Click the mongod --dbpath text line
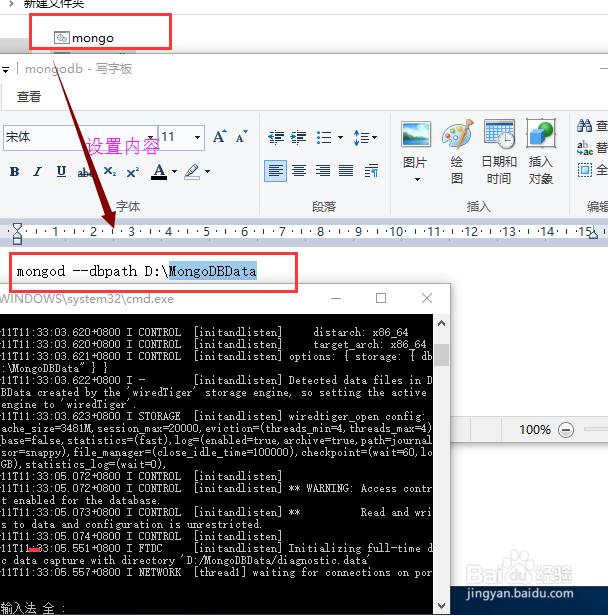This screenshot has height=615, width=608. click(x=137, y=271)
